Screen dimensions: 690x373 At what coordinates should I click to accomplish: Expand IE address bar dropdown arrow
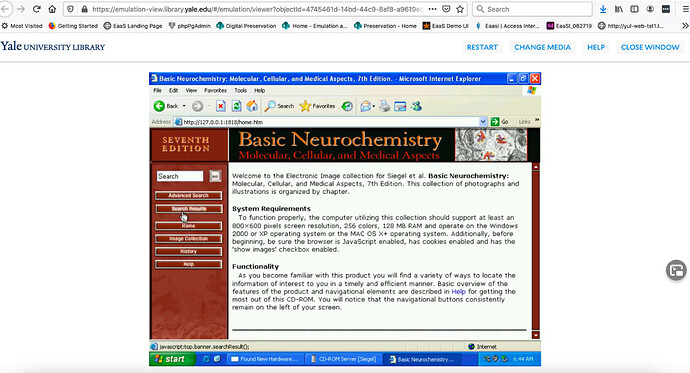coord(483,122)
